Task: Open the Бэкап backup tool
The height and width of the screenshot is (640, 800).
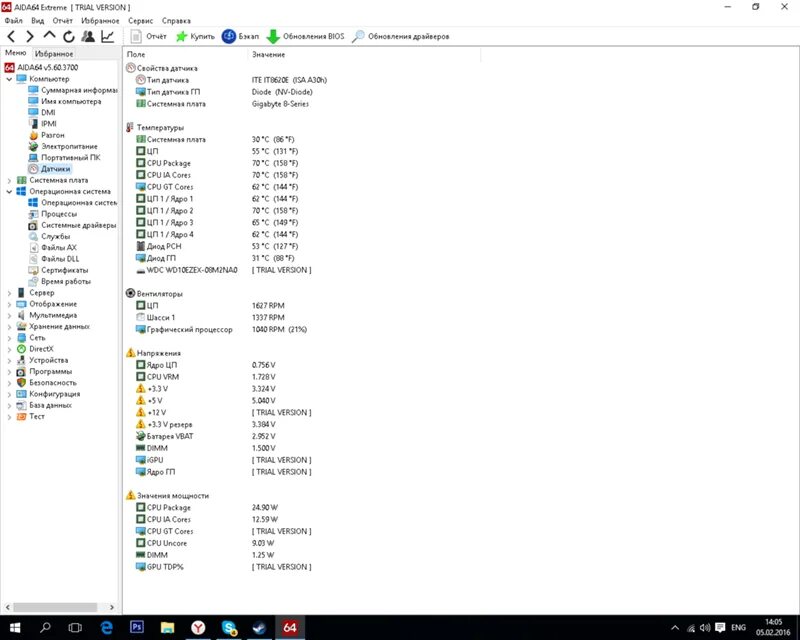Action: click(240, 36)
